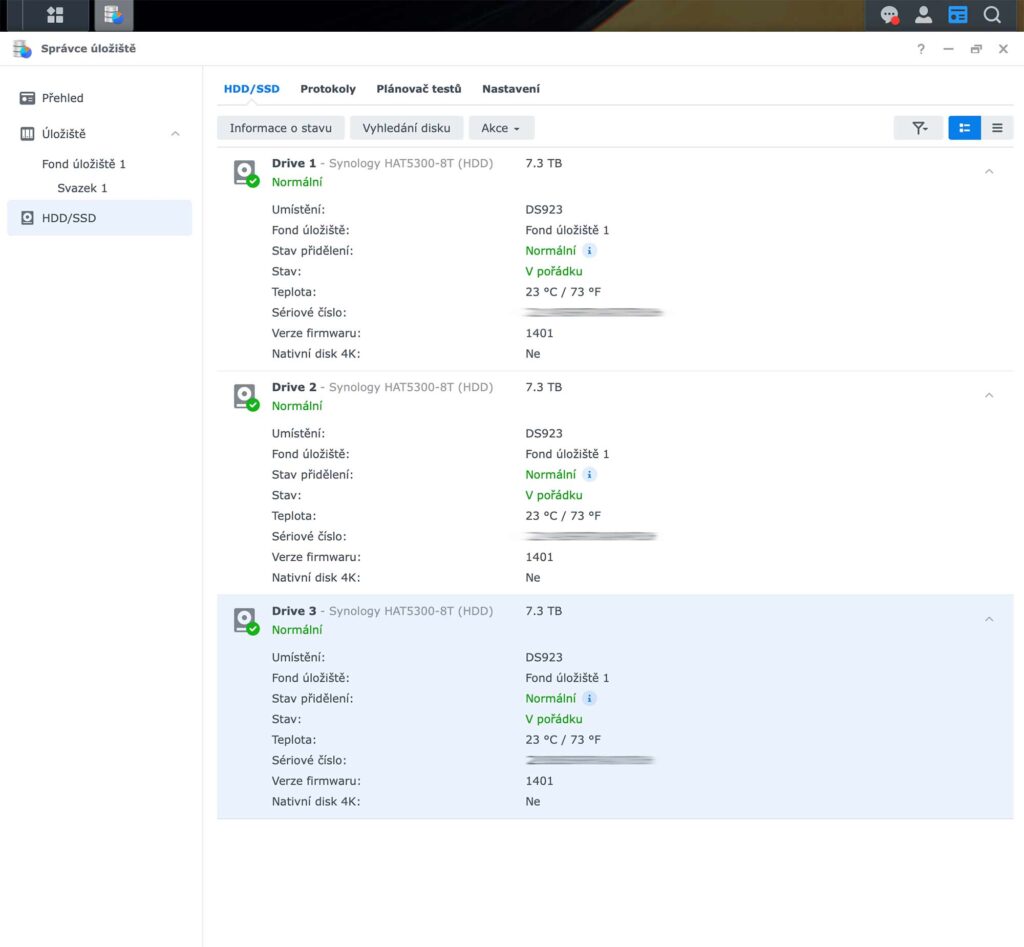
Task: Click the Drive 1 disk status icon
Action: [x=246, y=174]
